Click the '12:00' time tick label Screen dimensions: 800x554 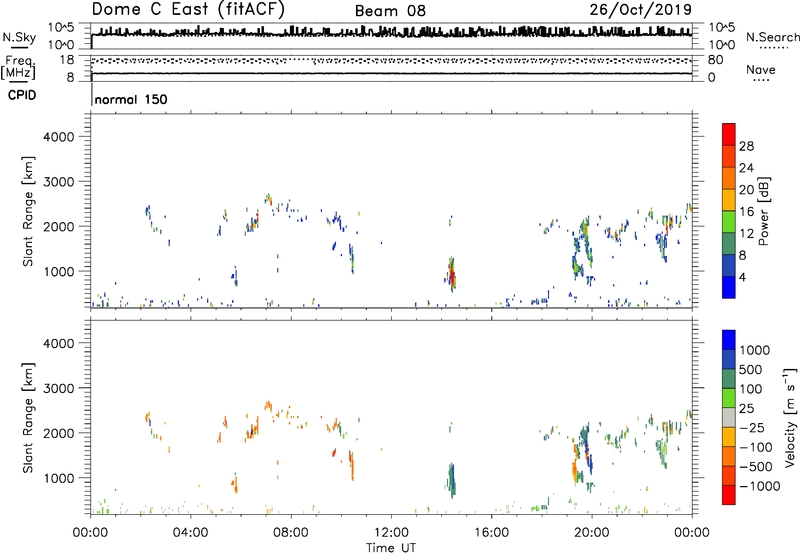(391, 533)
